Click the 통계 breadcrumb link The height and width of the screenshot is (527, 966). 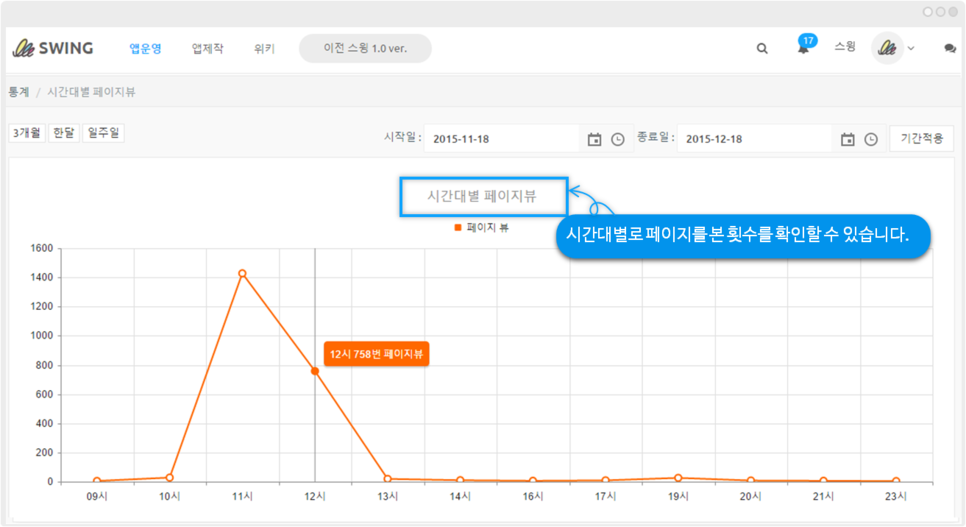pyautogui.click(x=18, y=92)
